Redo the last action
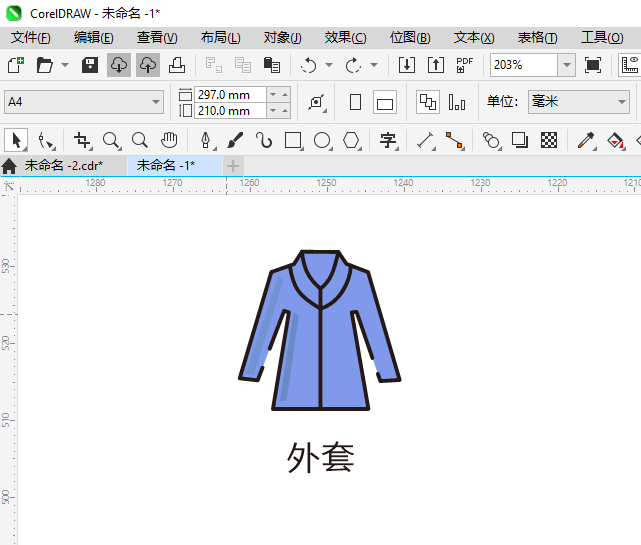 click(x=353, y=65)
